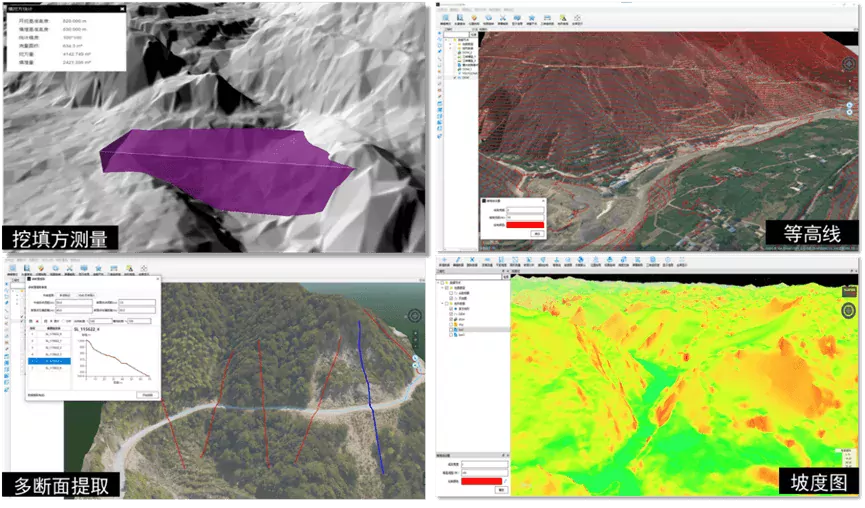Click the compass control in the multi-section view
Image resolution: width=865 pixels, height=508 pixels.
click(414, 317)
